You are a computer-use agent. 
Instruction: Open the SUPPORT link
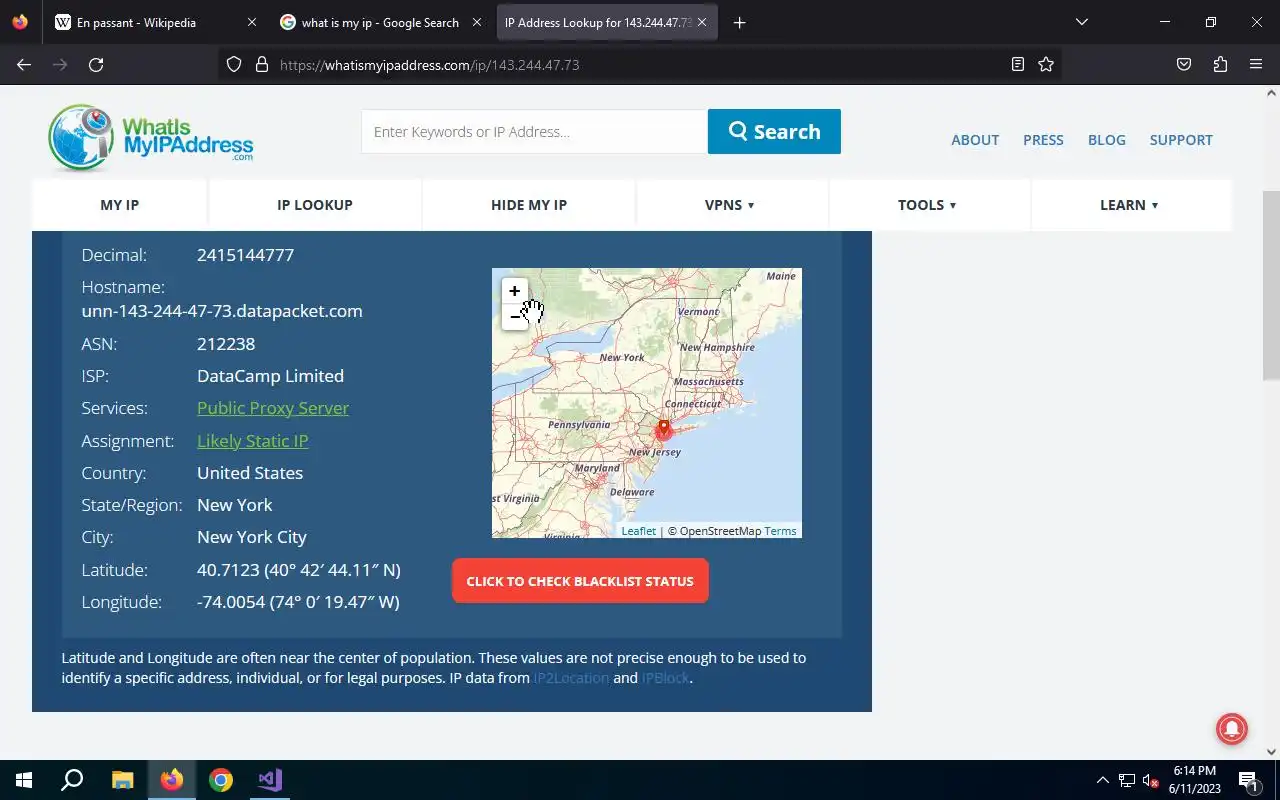[1181, 140]
